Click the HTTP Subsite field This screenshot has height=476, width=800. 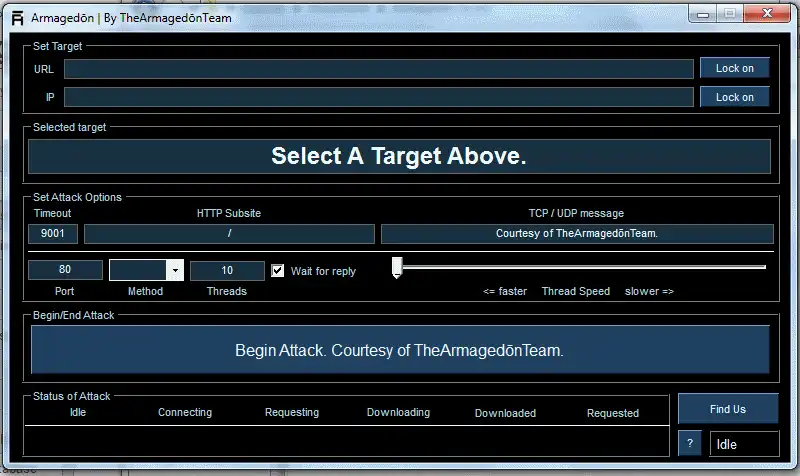(229, 234)
